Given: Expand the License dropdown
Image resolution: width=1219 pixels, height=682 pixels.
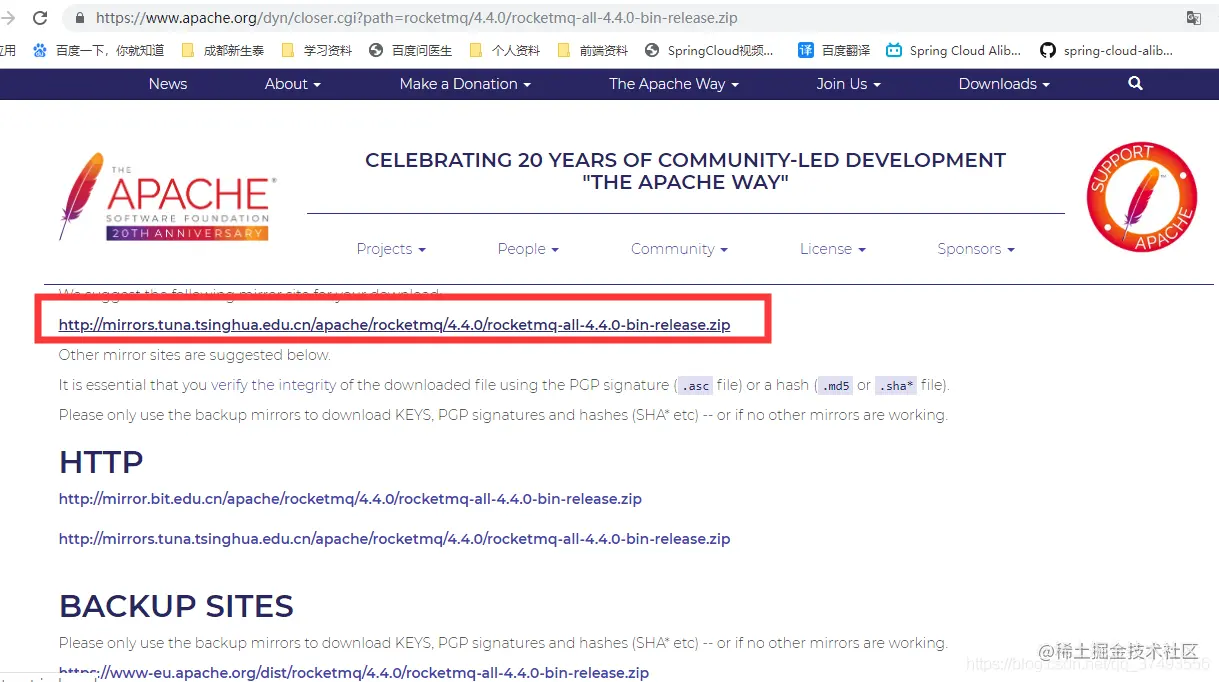Looking at the screenshot, I should click(833, 249).
